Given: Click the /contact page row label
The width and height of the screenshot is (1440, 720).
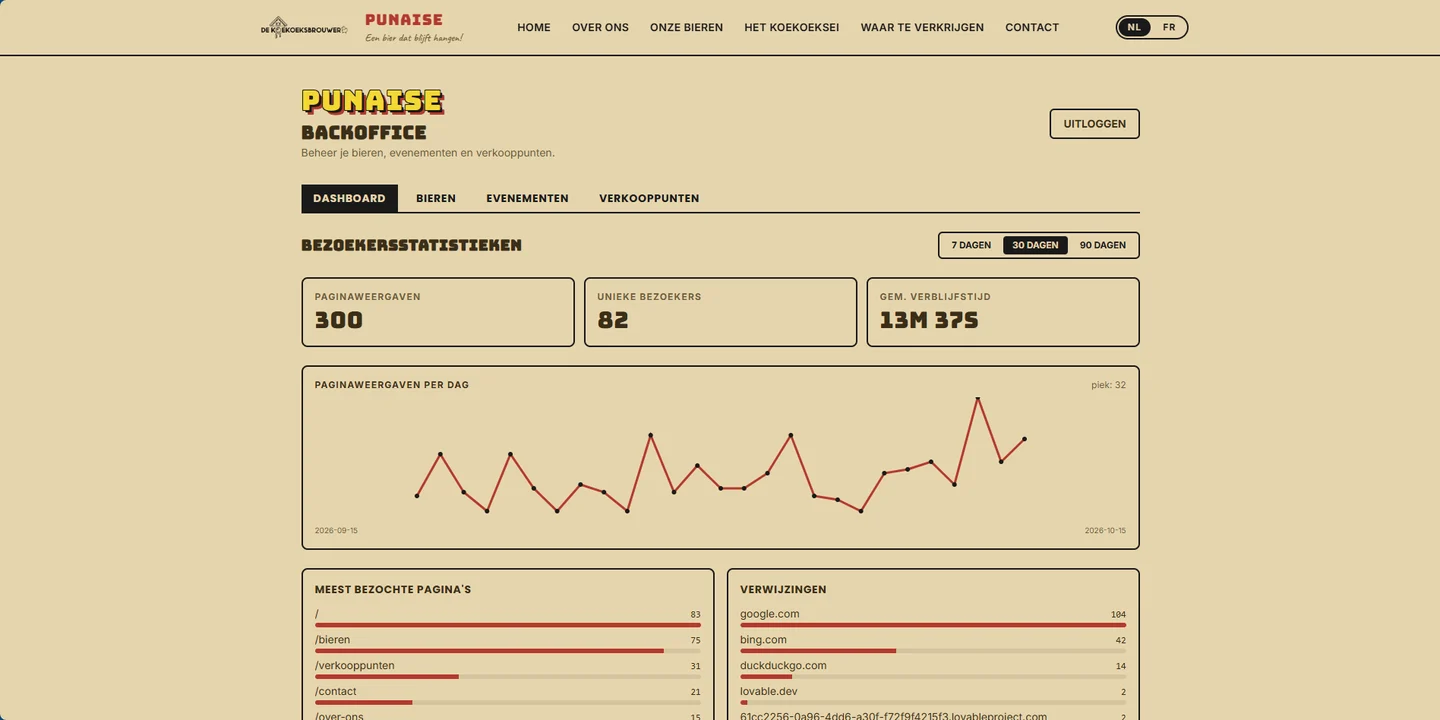Looking at the screenshot, I should click(x=335, y=691).
